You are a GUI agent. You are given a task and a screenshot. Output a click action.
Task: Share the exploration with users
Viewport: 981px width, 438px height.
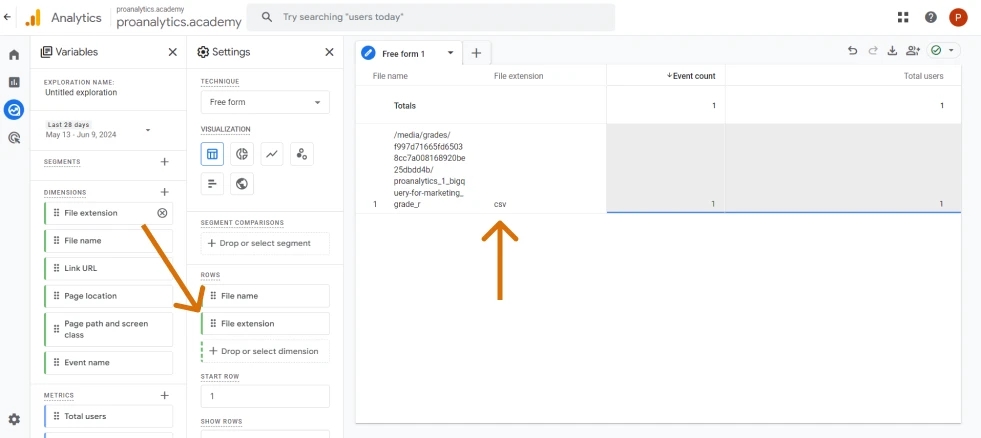(913, 51)
